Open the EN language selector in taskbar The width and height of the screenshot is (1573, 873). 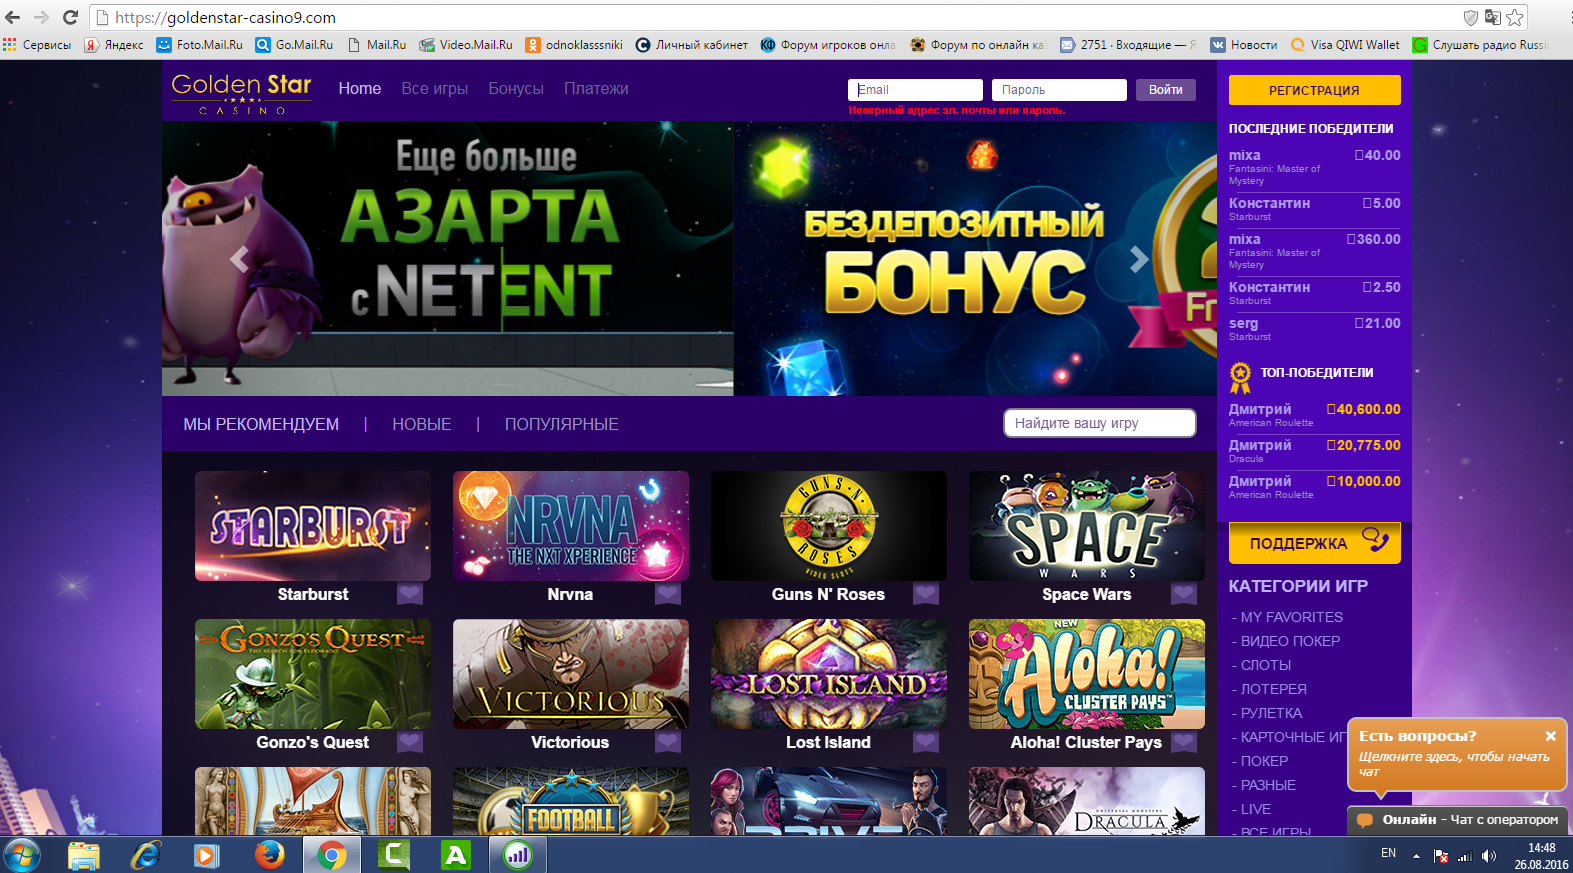pos(1388,853)
